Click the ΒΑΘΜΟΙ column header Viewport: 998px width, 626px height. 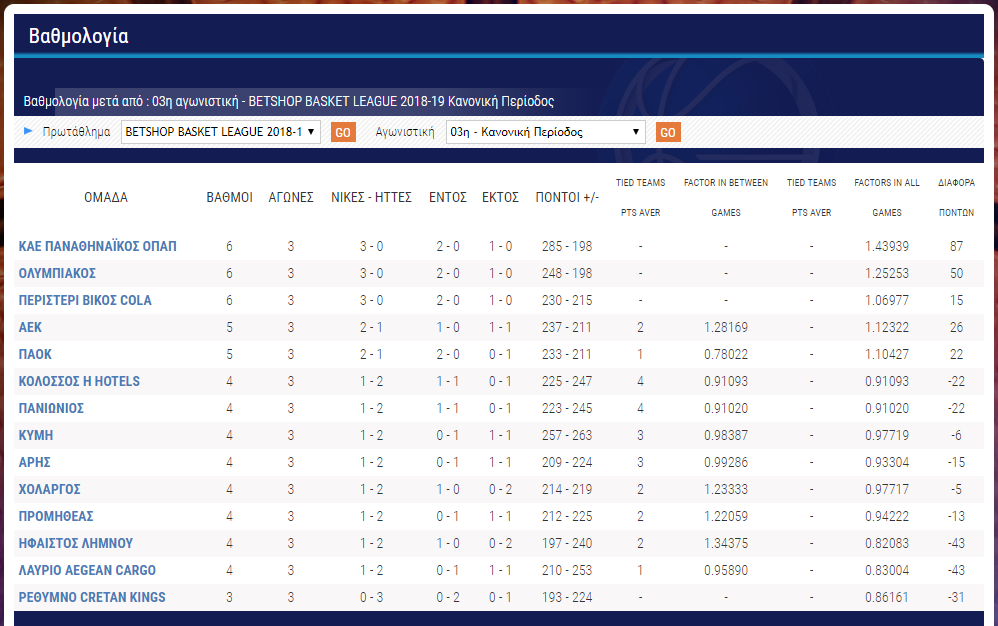coord(229,198)
